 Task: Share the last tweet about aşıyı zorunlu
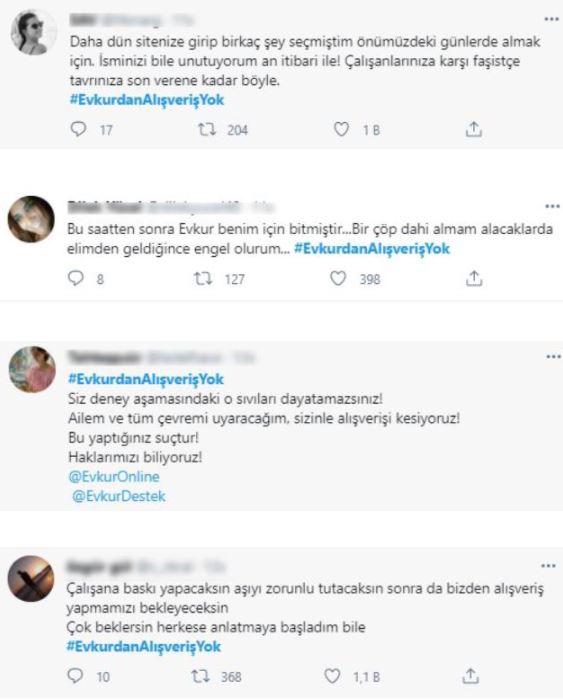pyautogui.click(x=471, y=676)
